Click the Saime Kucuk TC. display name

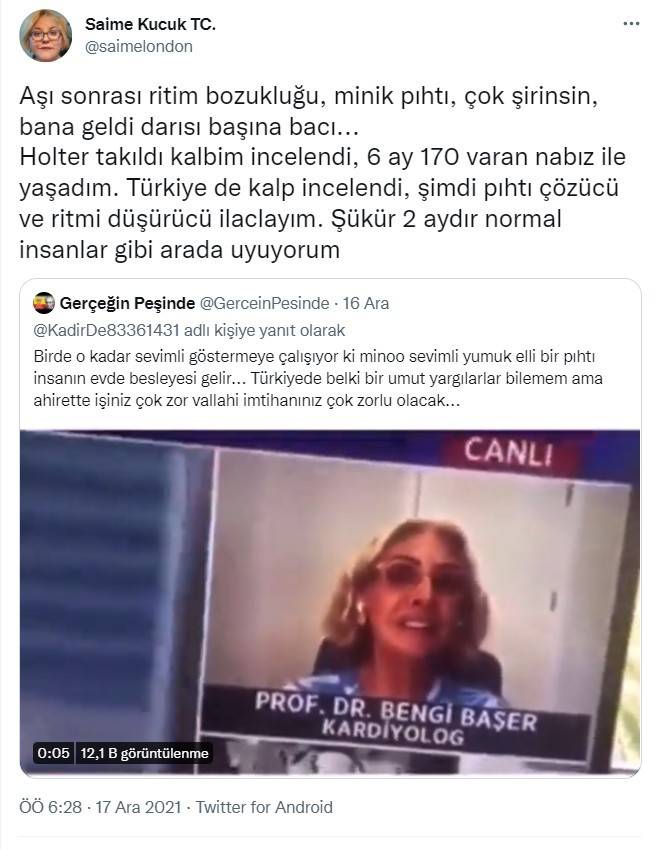click(150, 24)
